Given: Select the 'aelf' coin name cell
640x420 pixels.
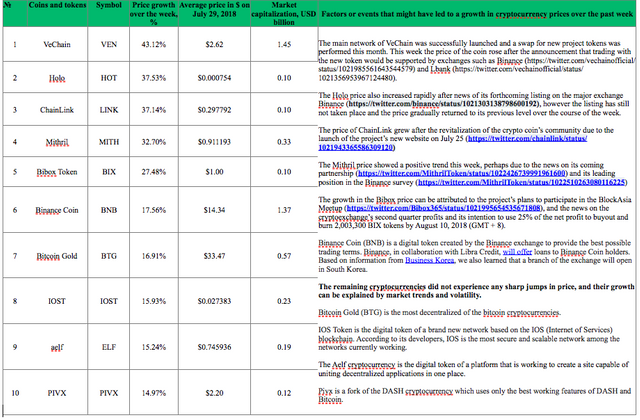Looking at the screenshot, I should pyautogui.click(x=57, y=347).
